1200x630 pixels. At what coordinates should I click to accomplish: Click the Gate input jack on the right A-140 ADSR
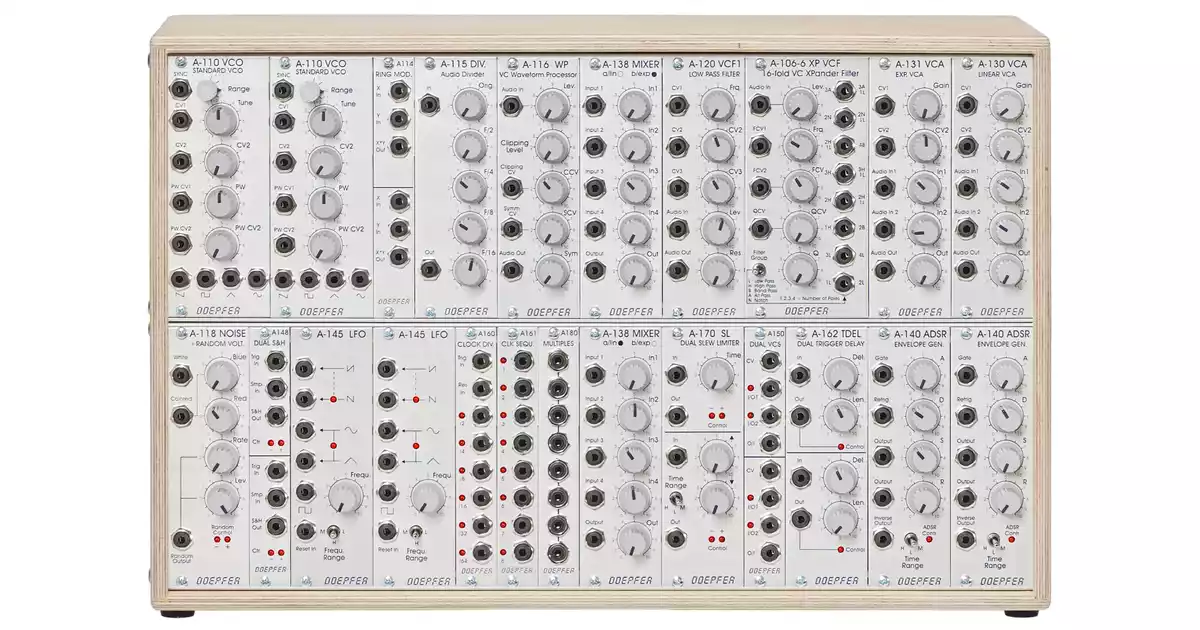965,376
